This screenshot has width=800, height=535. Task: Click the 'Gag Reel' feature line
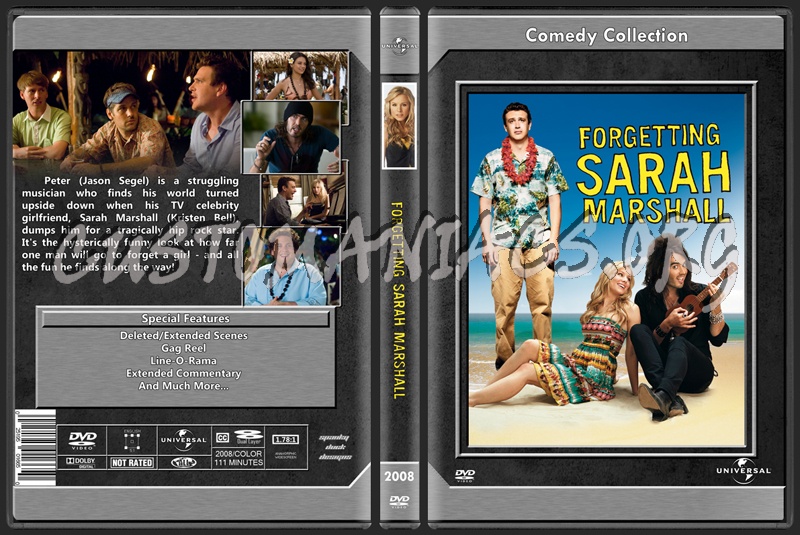click(x=184, y=348)
